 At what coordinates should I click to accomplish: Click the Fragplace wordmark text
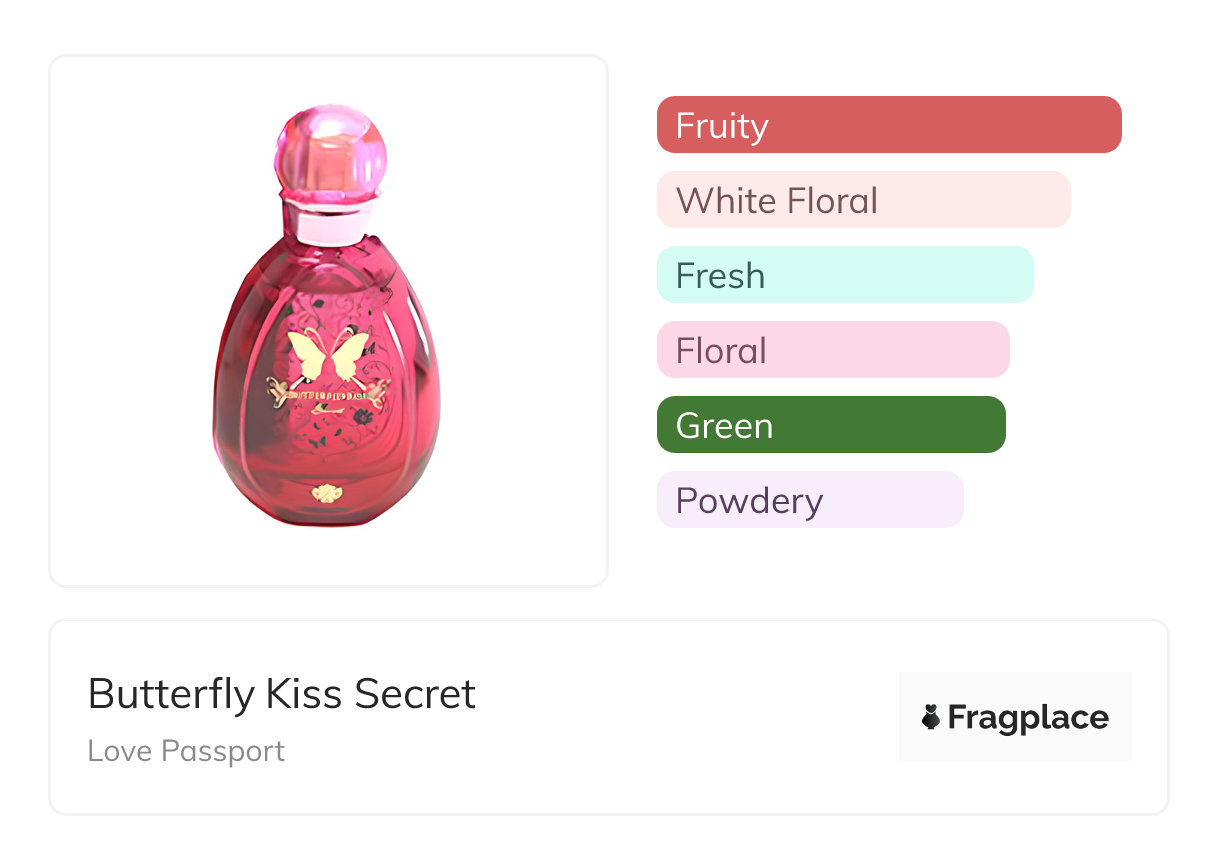1027,717
